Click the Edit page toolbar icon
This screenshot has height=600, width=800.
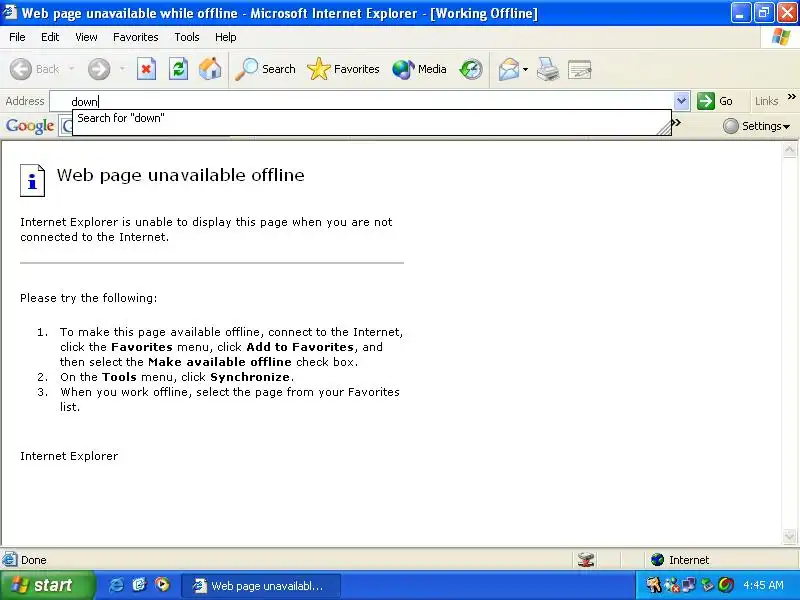point(580,69)
